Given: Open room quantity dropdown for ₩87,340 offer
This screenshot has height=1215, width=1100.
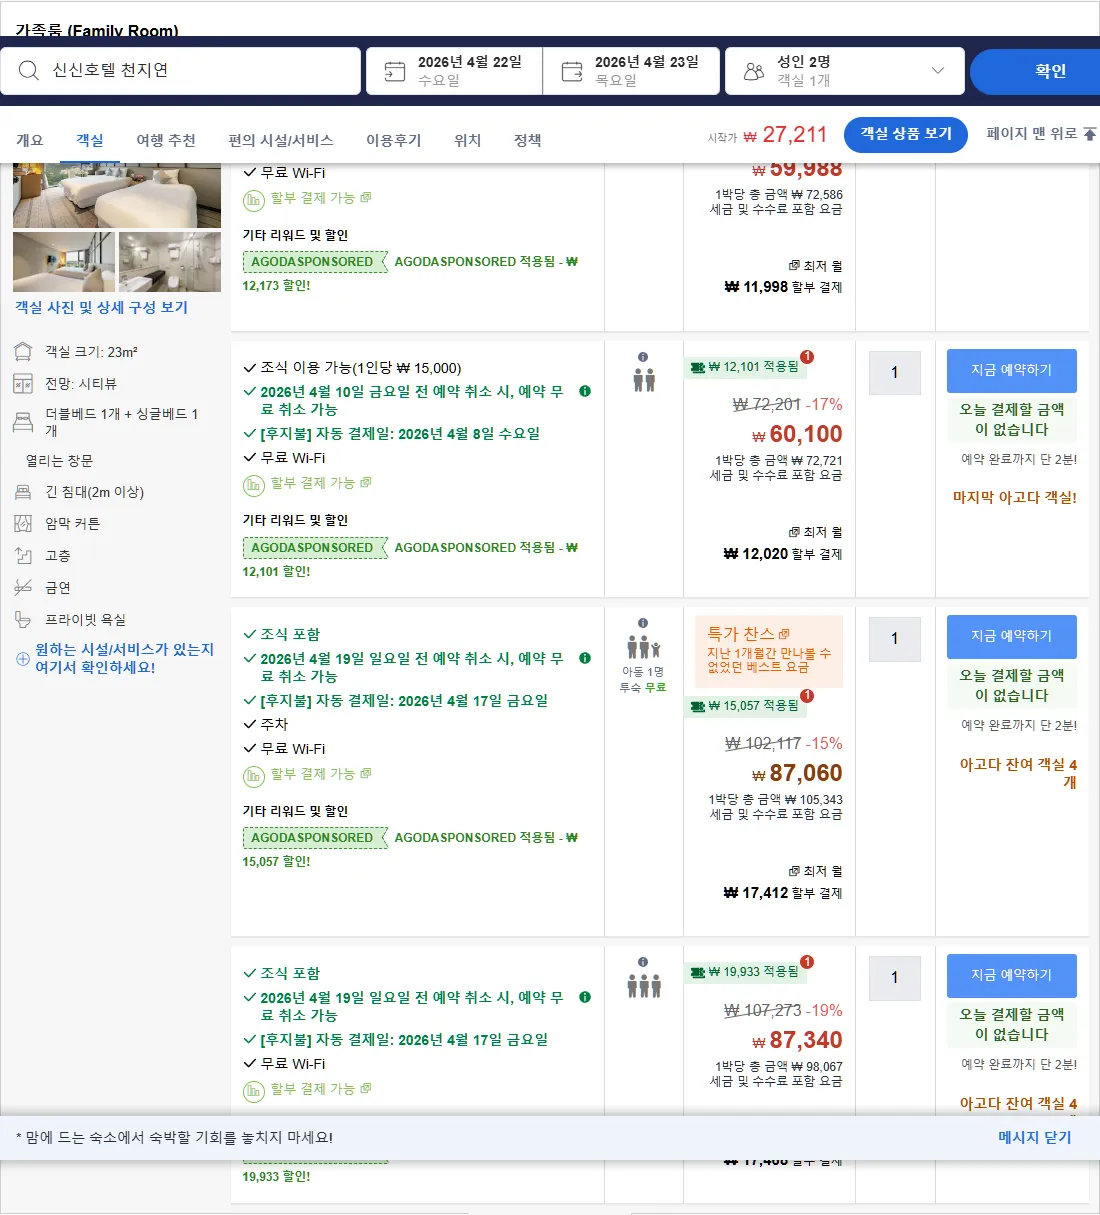Looking at the screenshot, I should pos(895,978).
